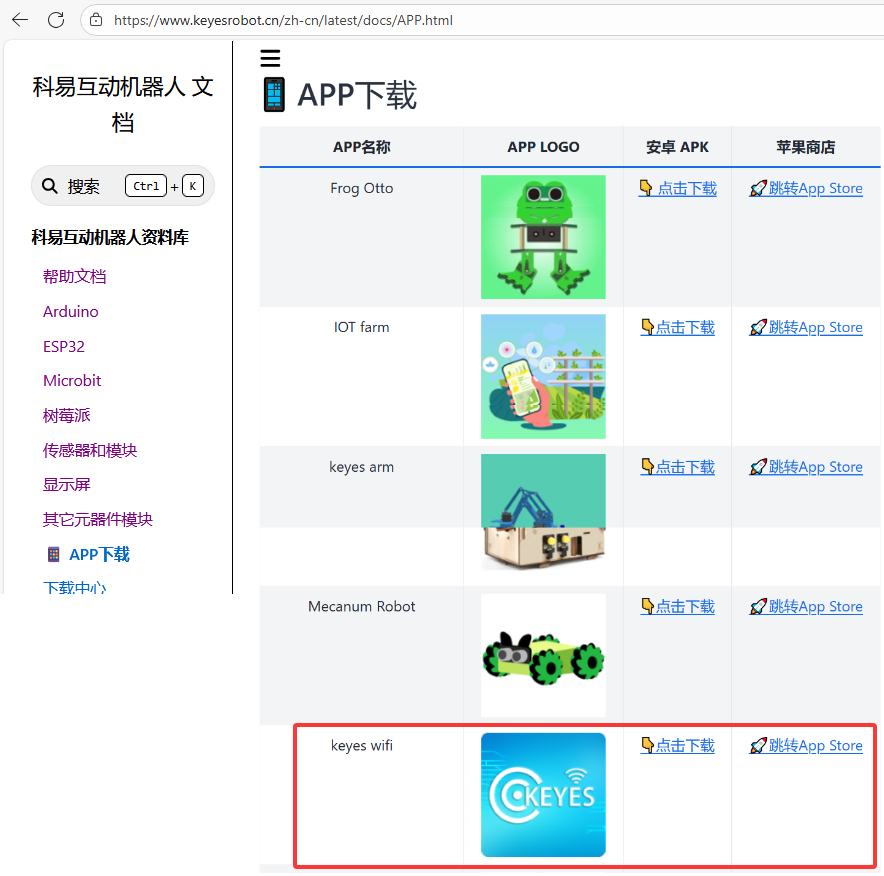Click the Ctrl key hint in search
This screenshot has height=876, width=884.
[146, 185]
